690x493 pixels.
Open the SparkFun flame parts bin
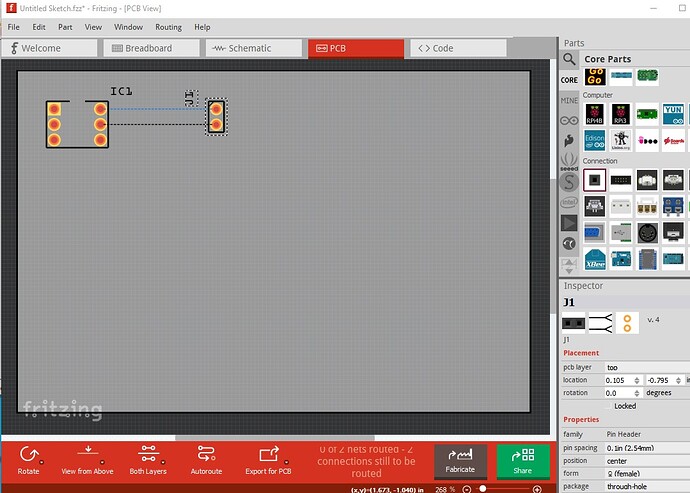[x=569, y=140]
